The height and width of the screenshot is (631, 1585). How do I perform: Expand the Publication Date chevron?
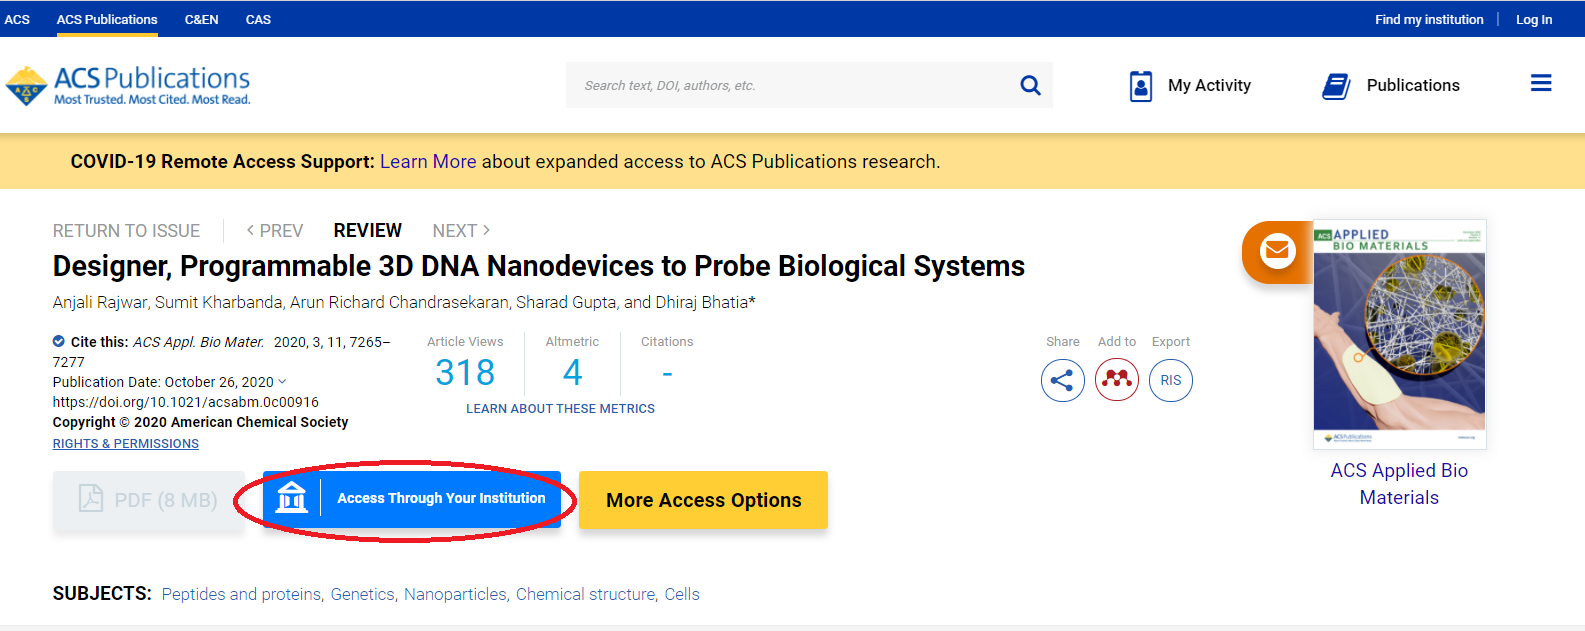point(282,381)
